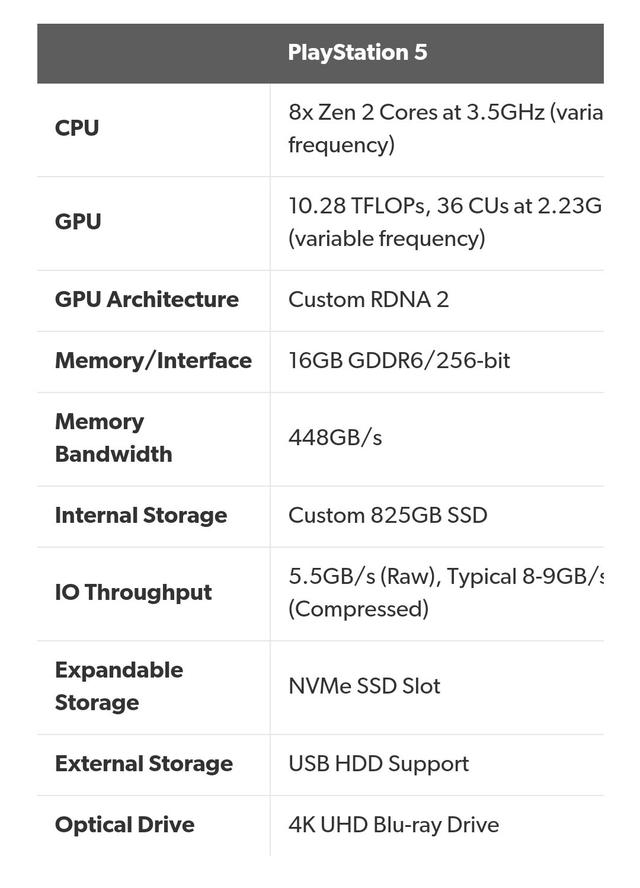Click the NVMe SSD Slot value
The width and height of the screenshot is (640, 888).
pyautogui.click(x=364, y=686)
